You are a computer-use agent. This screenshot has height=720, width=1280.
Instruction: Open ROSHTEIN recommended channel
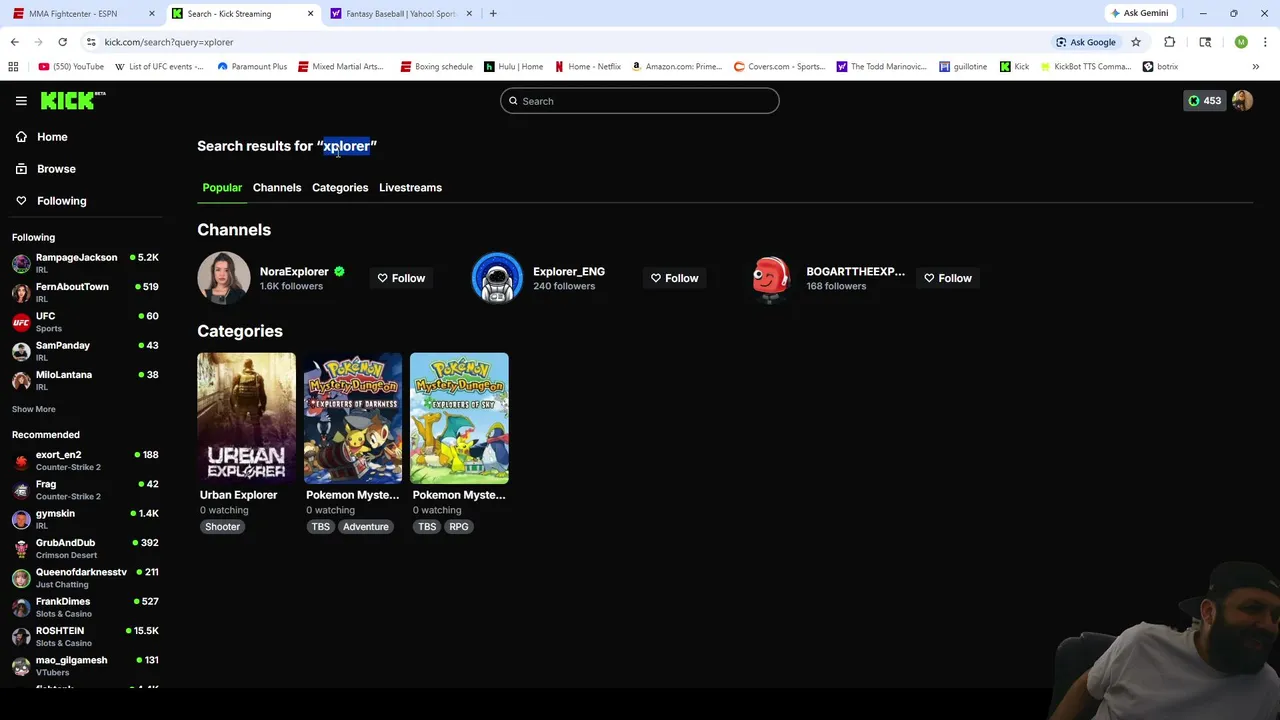point(85,637)
